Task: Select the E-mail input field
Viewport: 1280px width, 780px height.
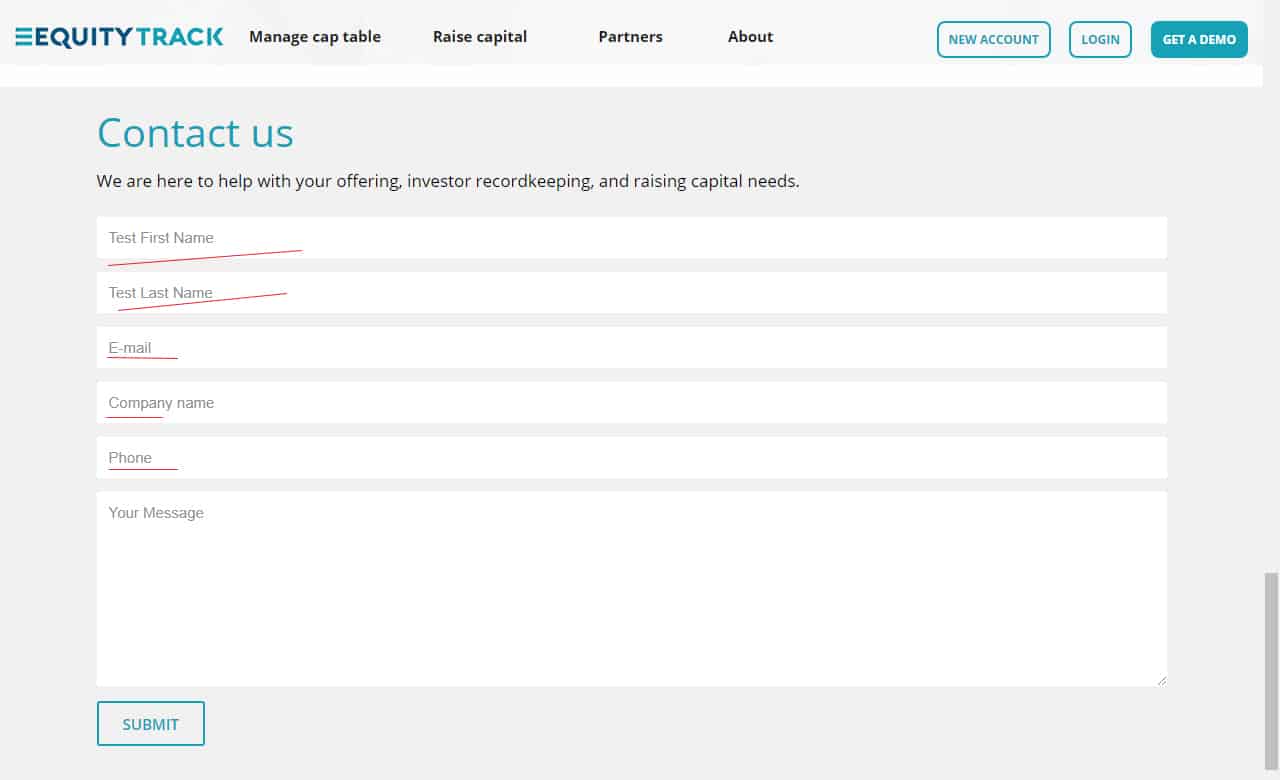Action: pyautogui.click(x=631, y=348)
